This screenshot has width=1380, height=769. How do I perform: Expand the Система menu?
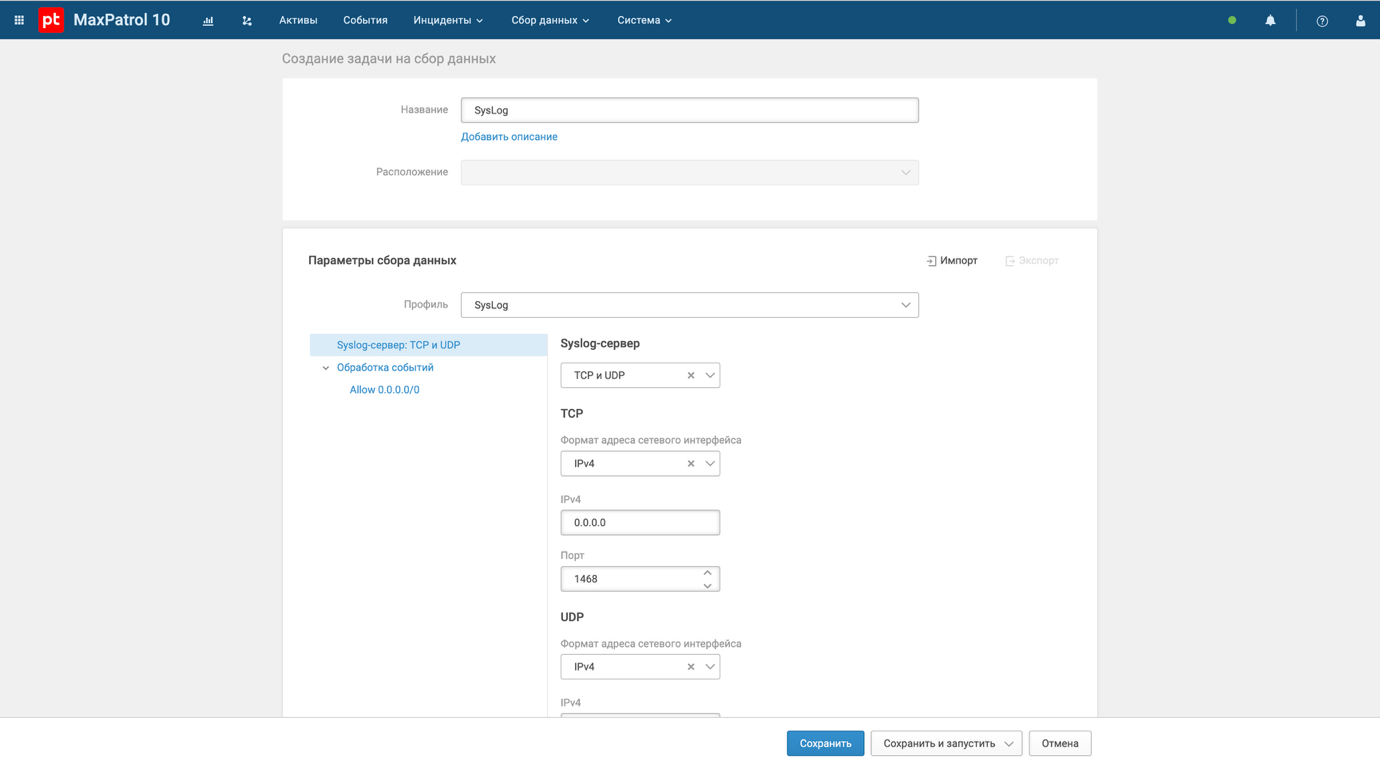click(x=644, y=20)
